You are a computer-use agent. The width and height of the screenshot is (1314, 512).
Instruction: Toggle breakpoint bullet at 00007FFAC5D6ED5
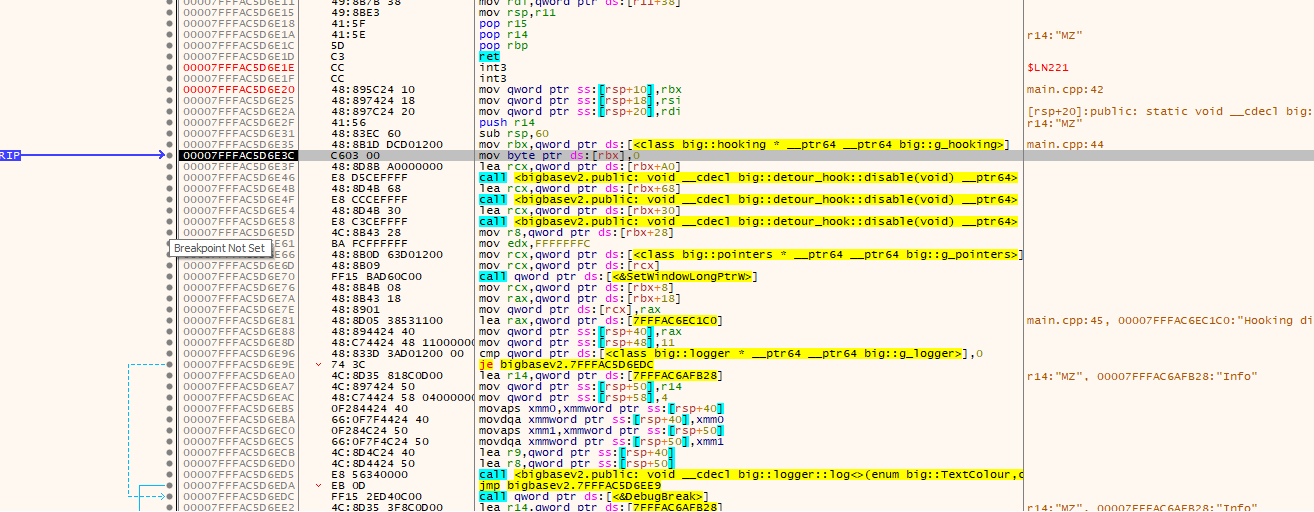click(170, 475)
